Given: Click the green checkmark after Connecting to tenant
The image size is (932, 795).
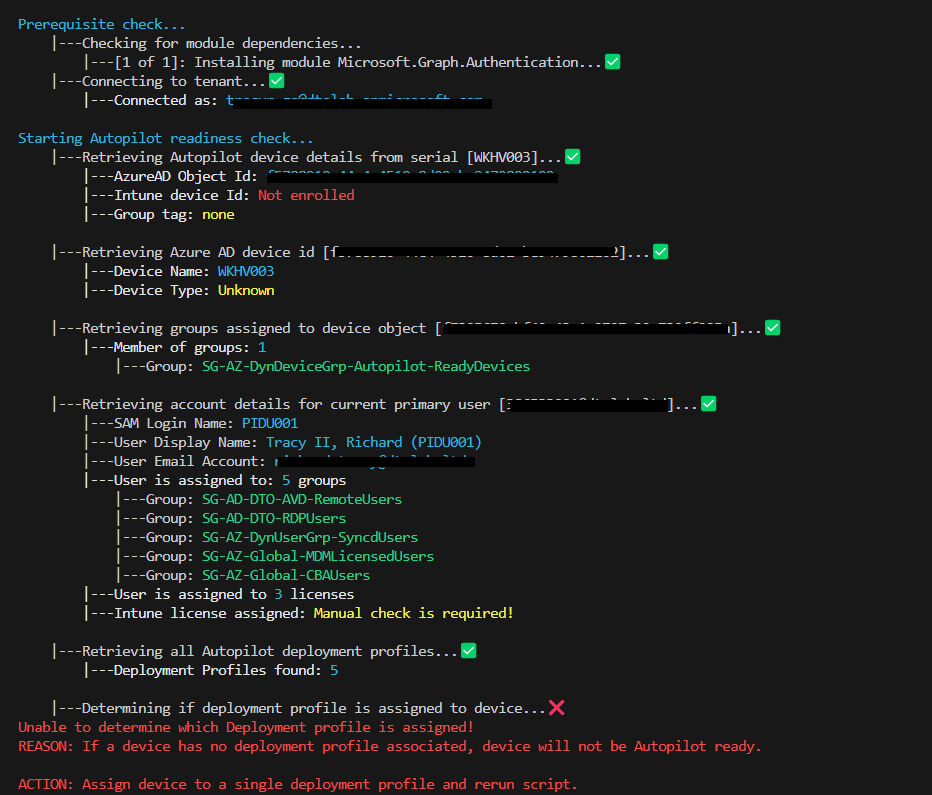Looking at the screenshot, I should (x=276, y=81).
